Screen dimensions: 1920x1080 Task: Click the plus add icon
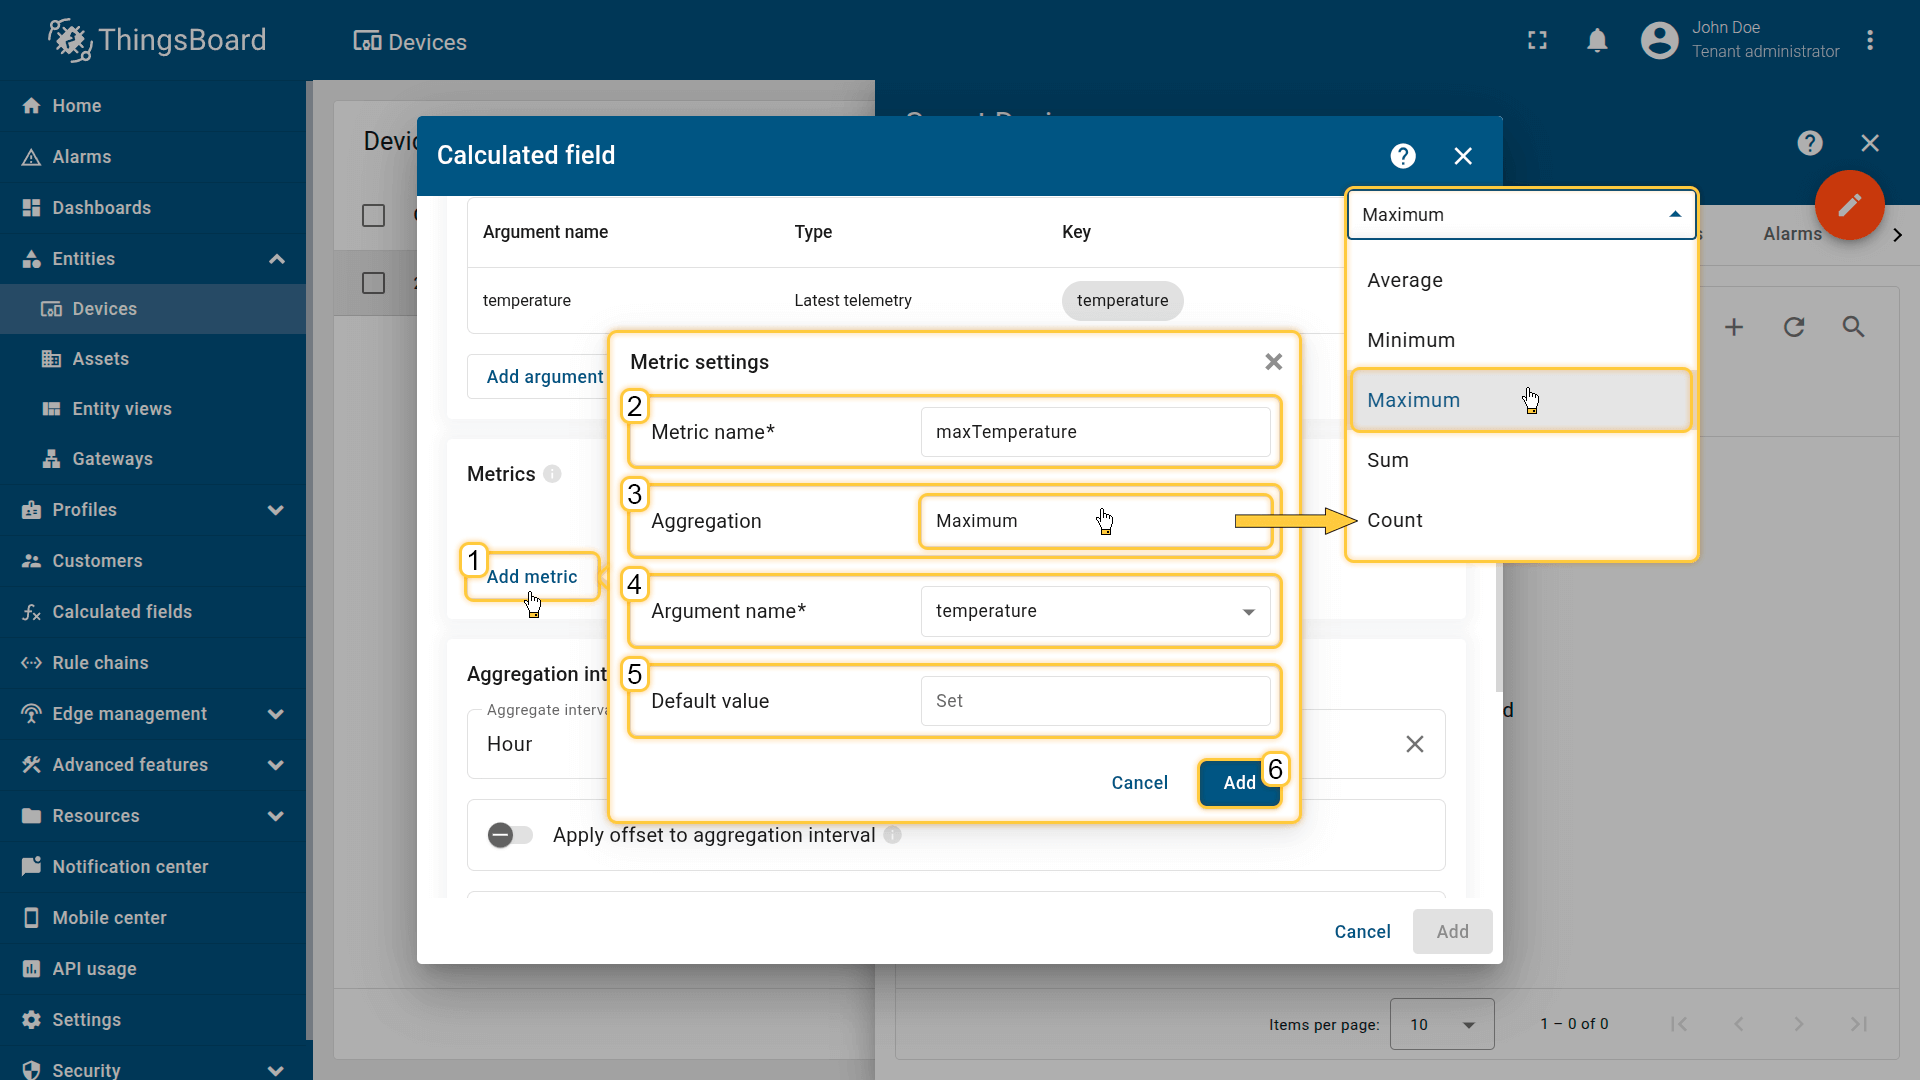1734,327
